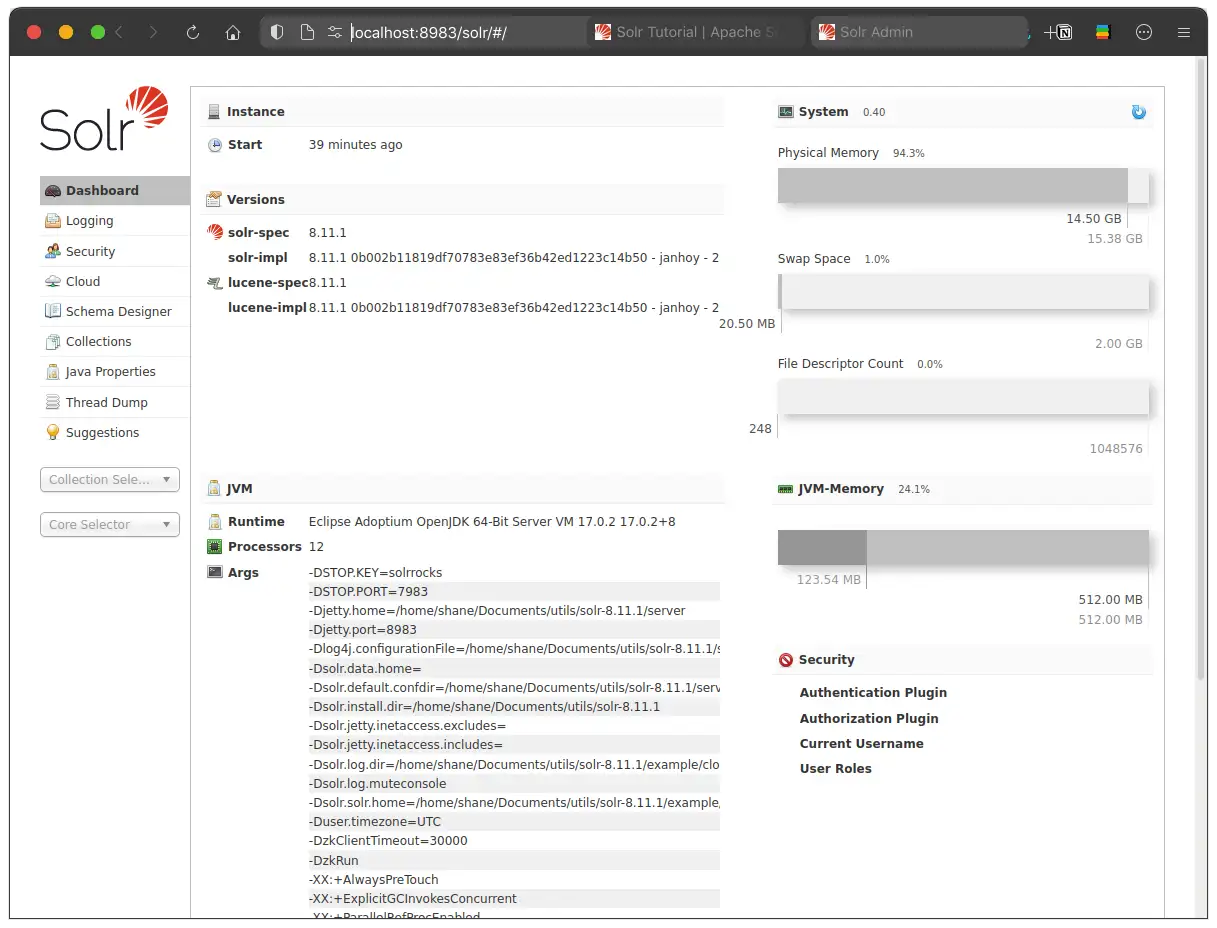Click the Runtime icon

pyautogui.click(x=214, y=522)
